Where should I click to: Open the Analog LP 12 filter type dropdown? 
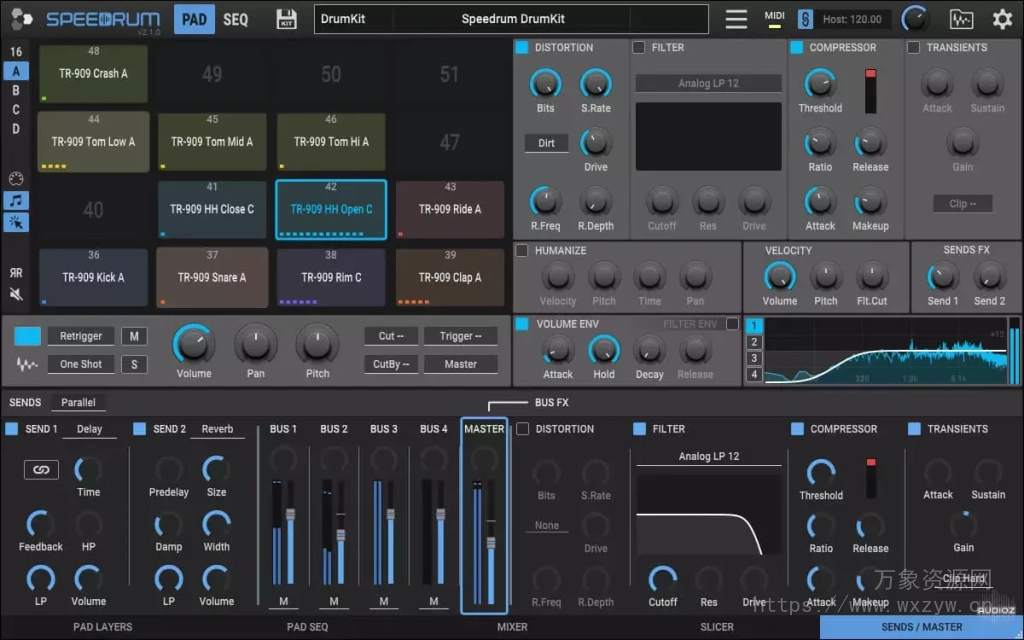pos(708,83)
